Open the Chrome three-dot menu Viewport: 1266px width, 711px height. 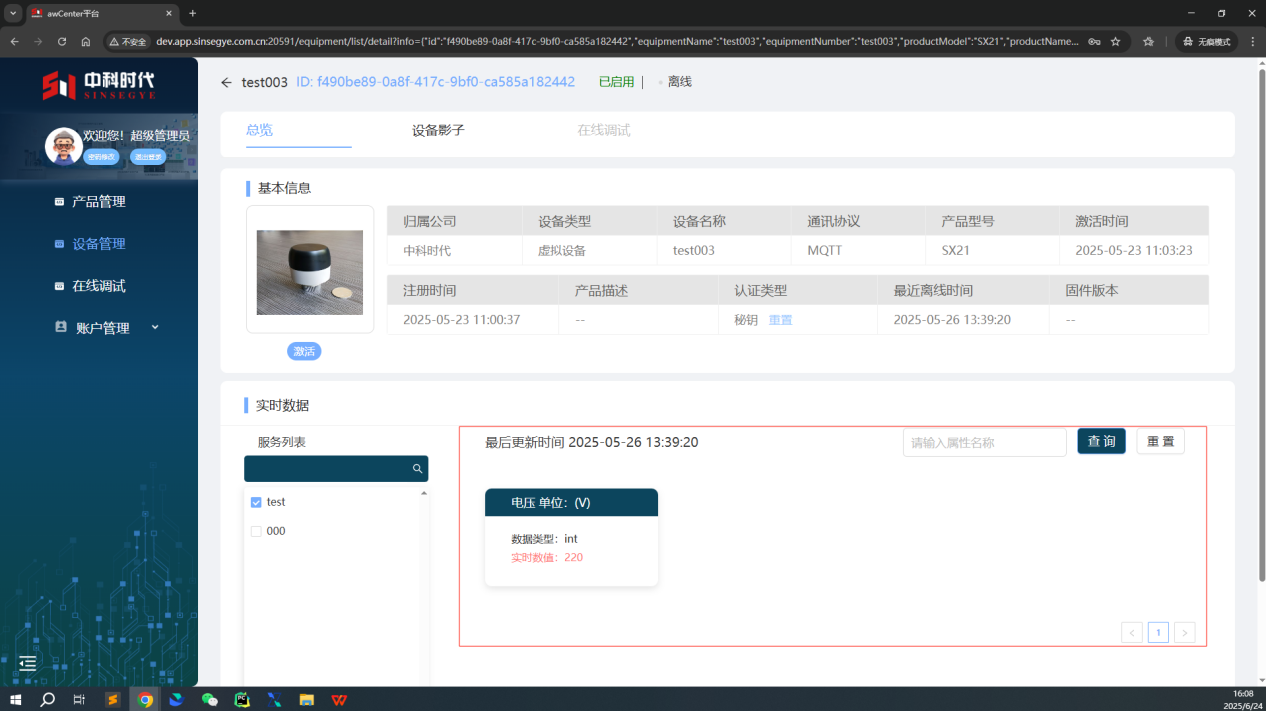click(1253, 42)
